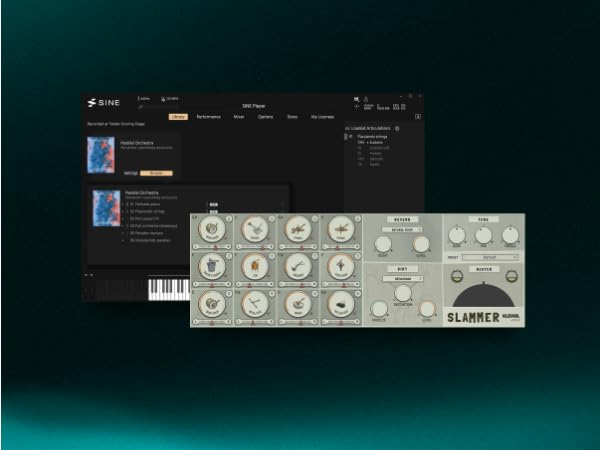Trigger the bowl and pestle pad in Slammer
Image resolution: width=600 pixels, height=450 pixels.
tap(298, 304)
